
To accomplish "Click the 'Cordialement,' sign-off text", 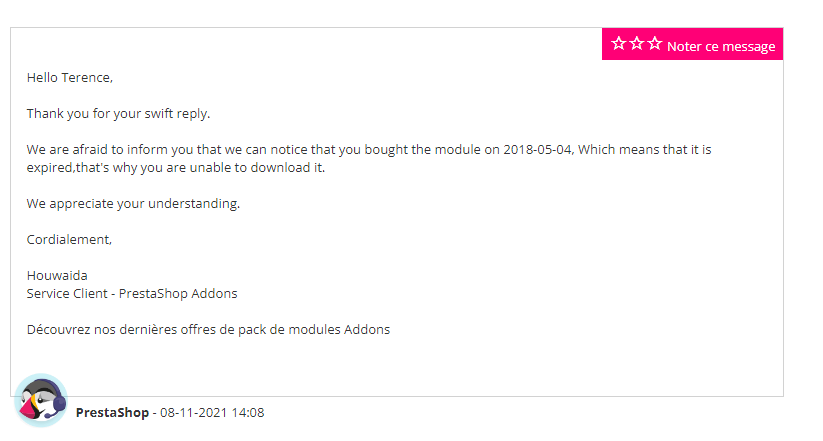I will pos(69,239).
